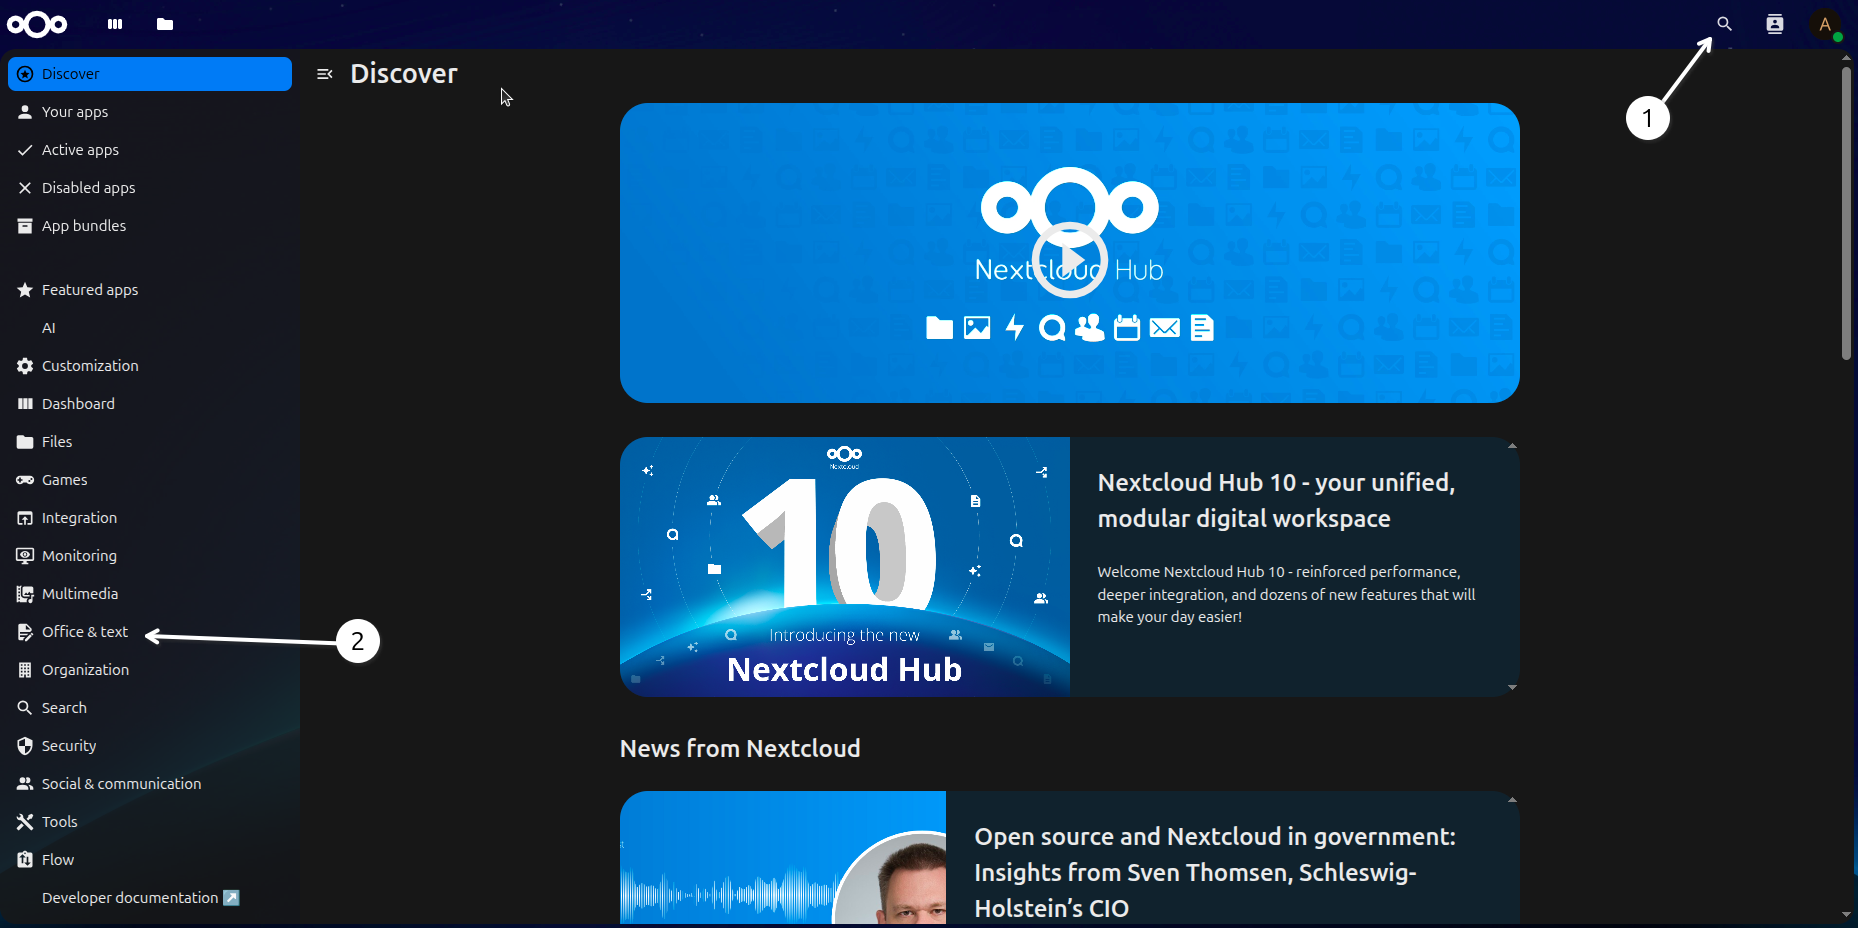This screenshot has height=928, width=1858.
Task: Open the Nextcloud Hub 10 headline
Action: pyautogui.click(x=1276, y=500)
